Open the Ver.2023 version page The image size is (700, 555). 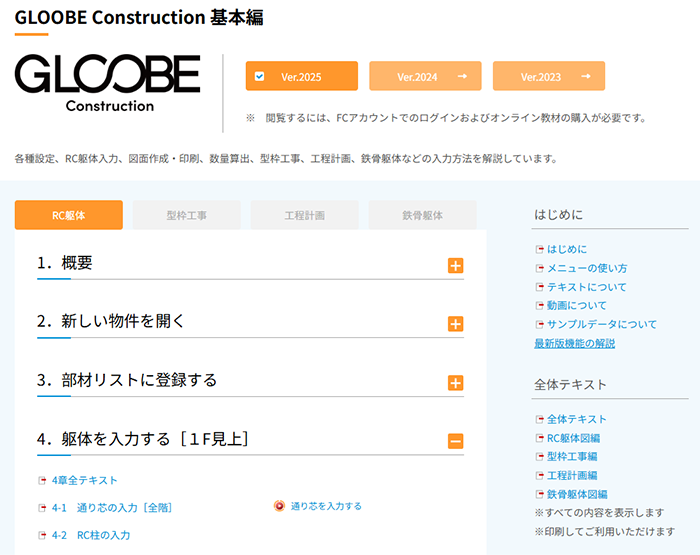point(549,76)
